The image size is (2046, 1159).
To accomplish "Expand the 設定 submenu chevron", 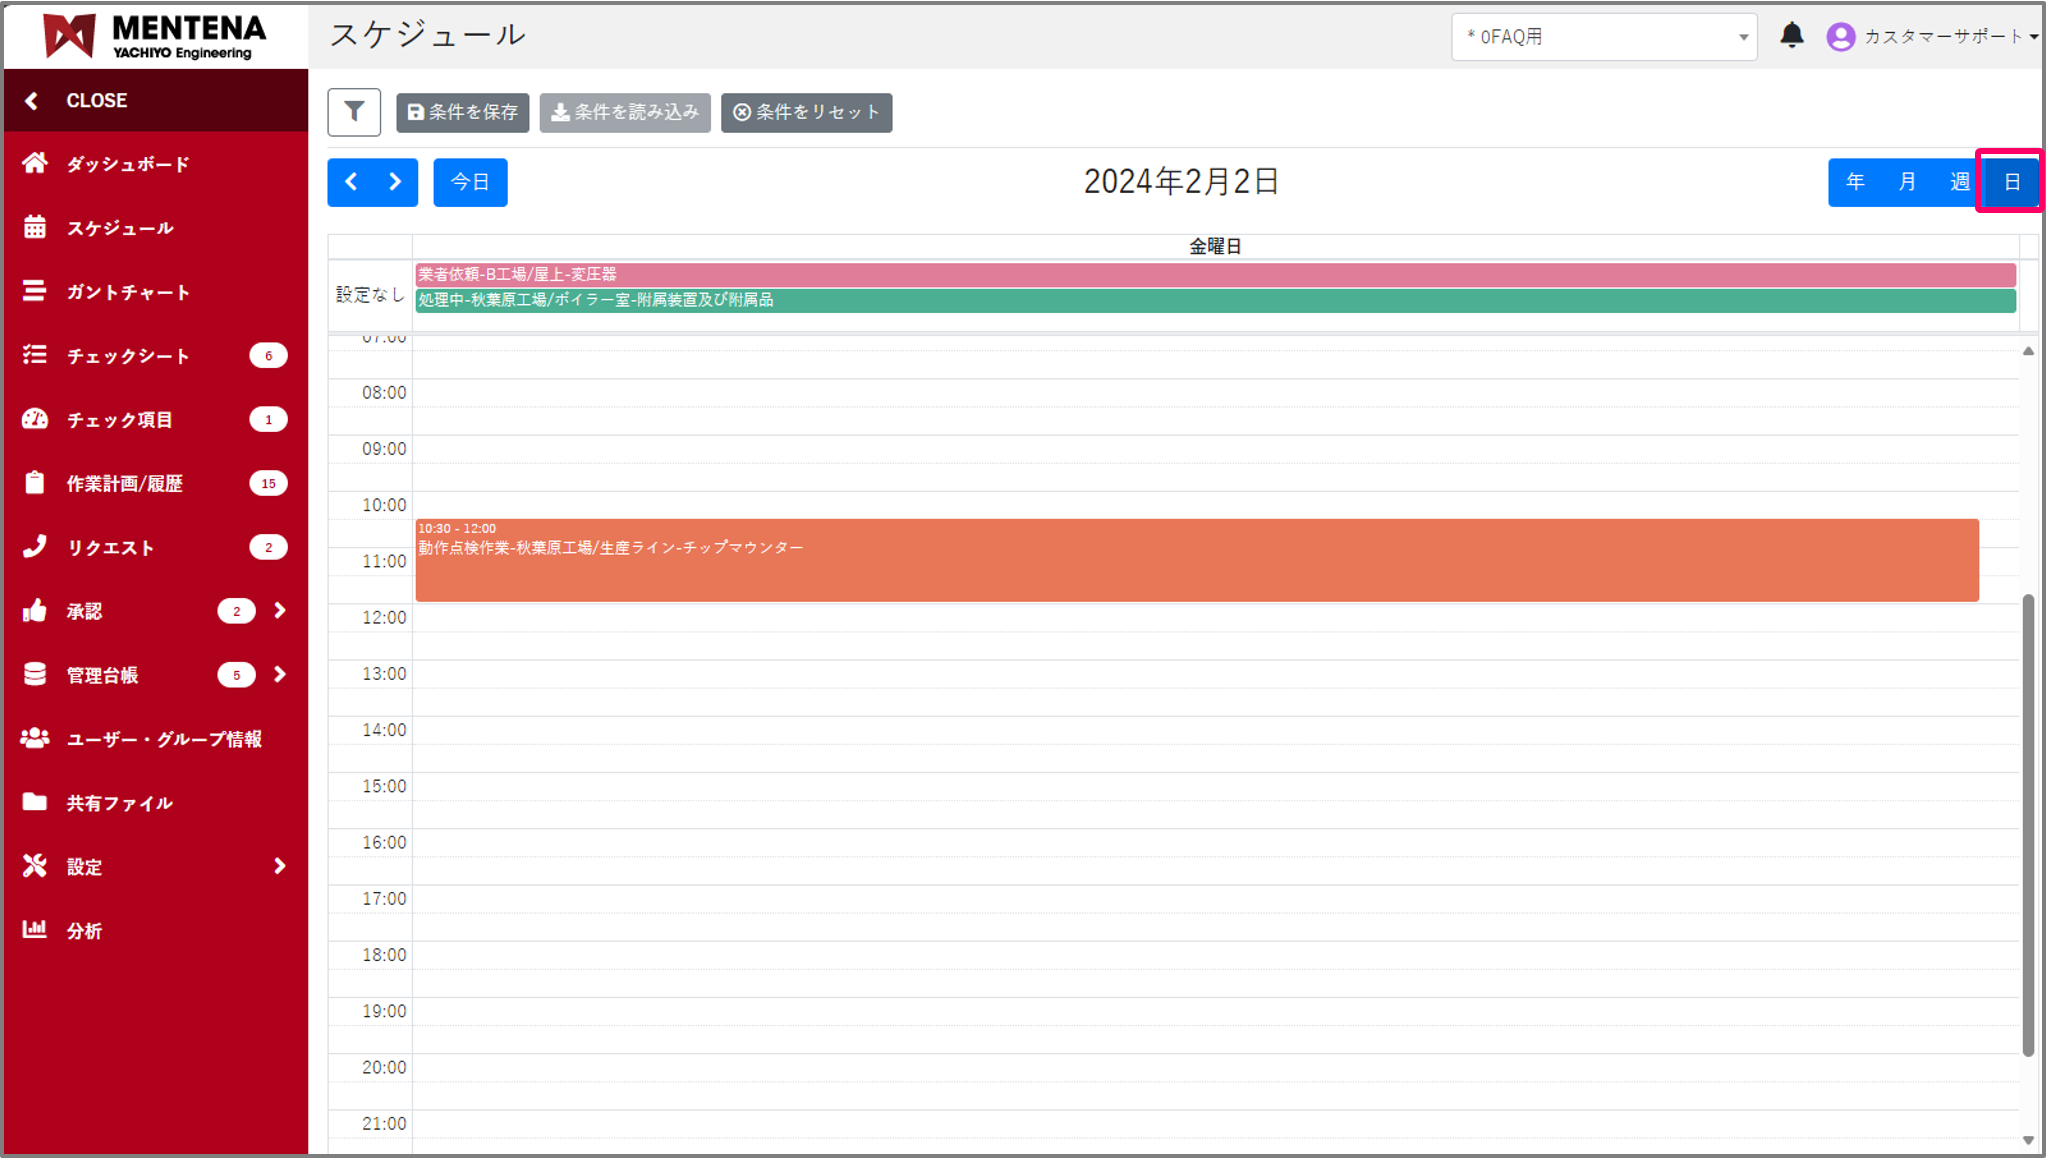I will coord(280,866).
